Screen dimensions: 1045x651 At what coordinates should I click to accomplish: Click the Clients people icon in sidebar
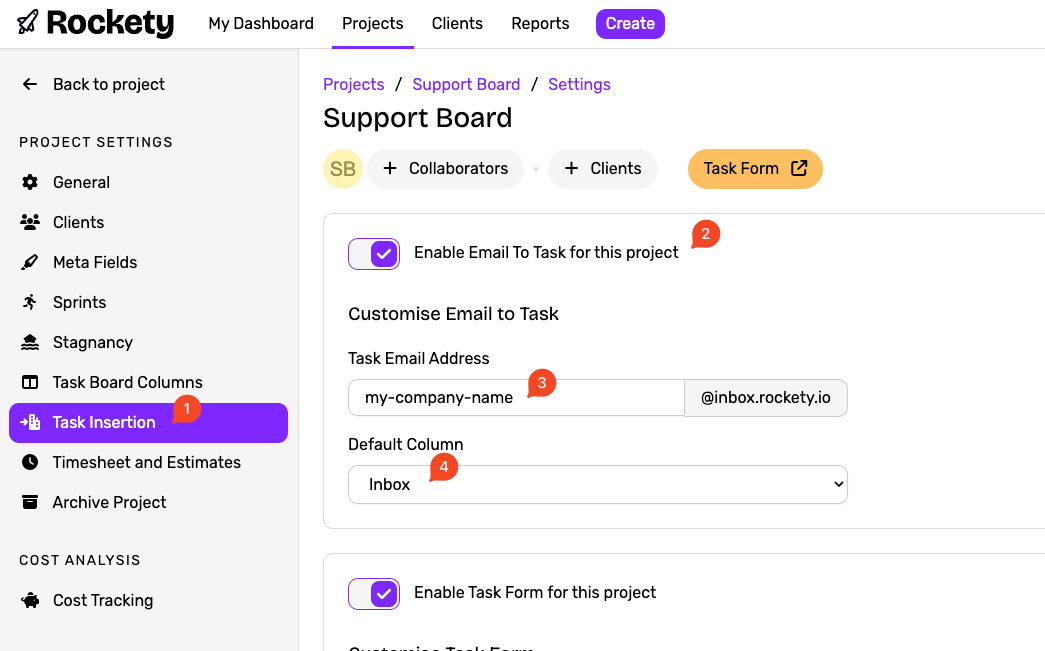[29, 222]
